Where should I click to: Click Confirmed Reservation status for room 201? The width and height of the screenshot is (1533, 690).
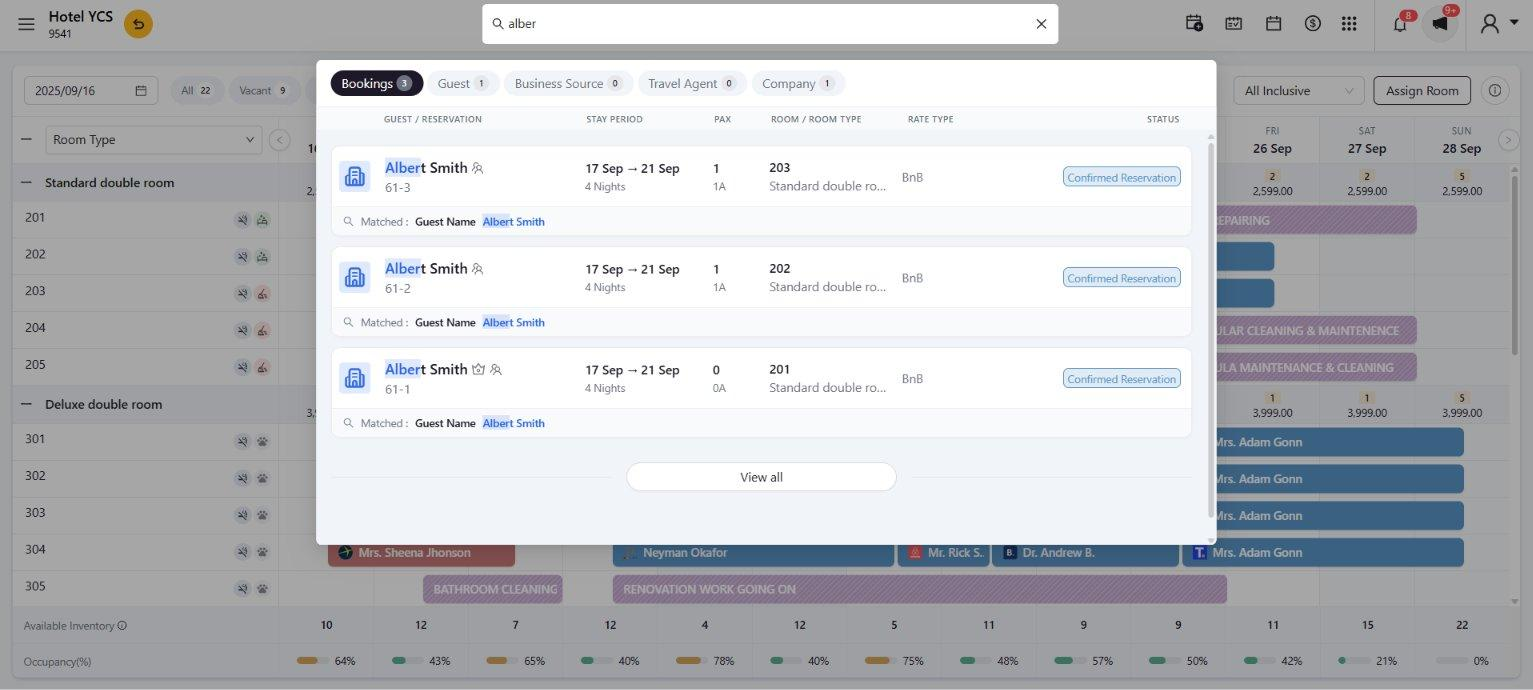[1121, 379]
